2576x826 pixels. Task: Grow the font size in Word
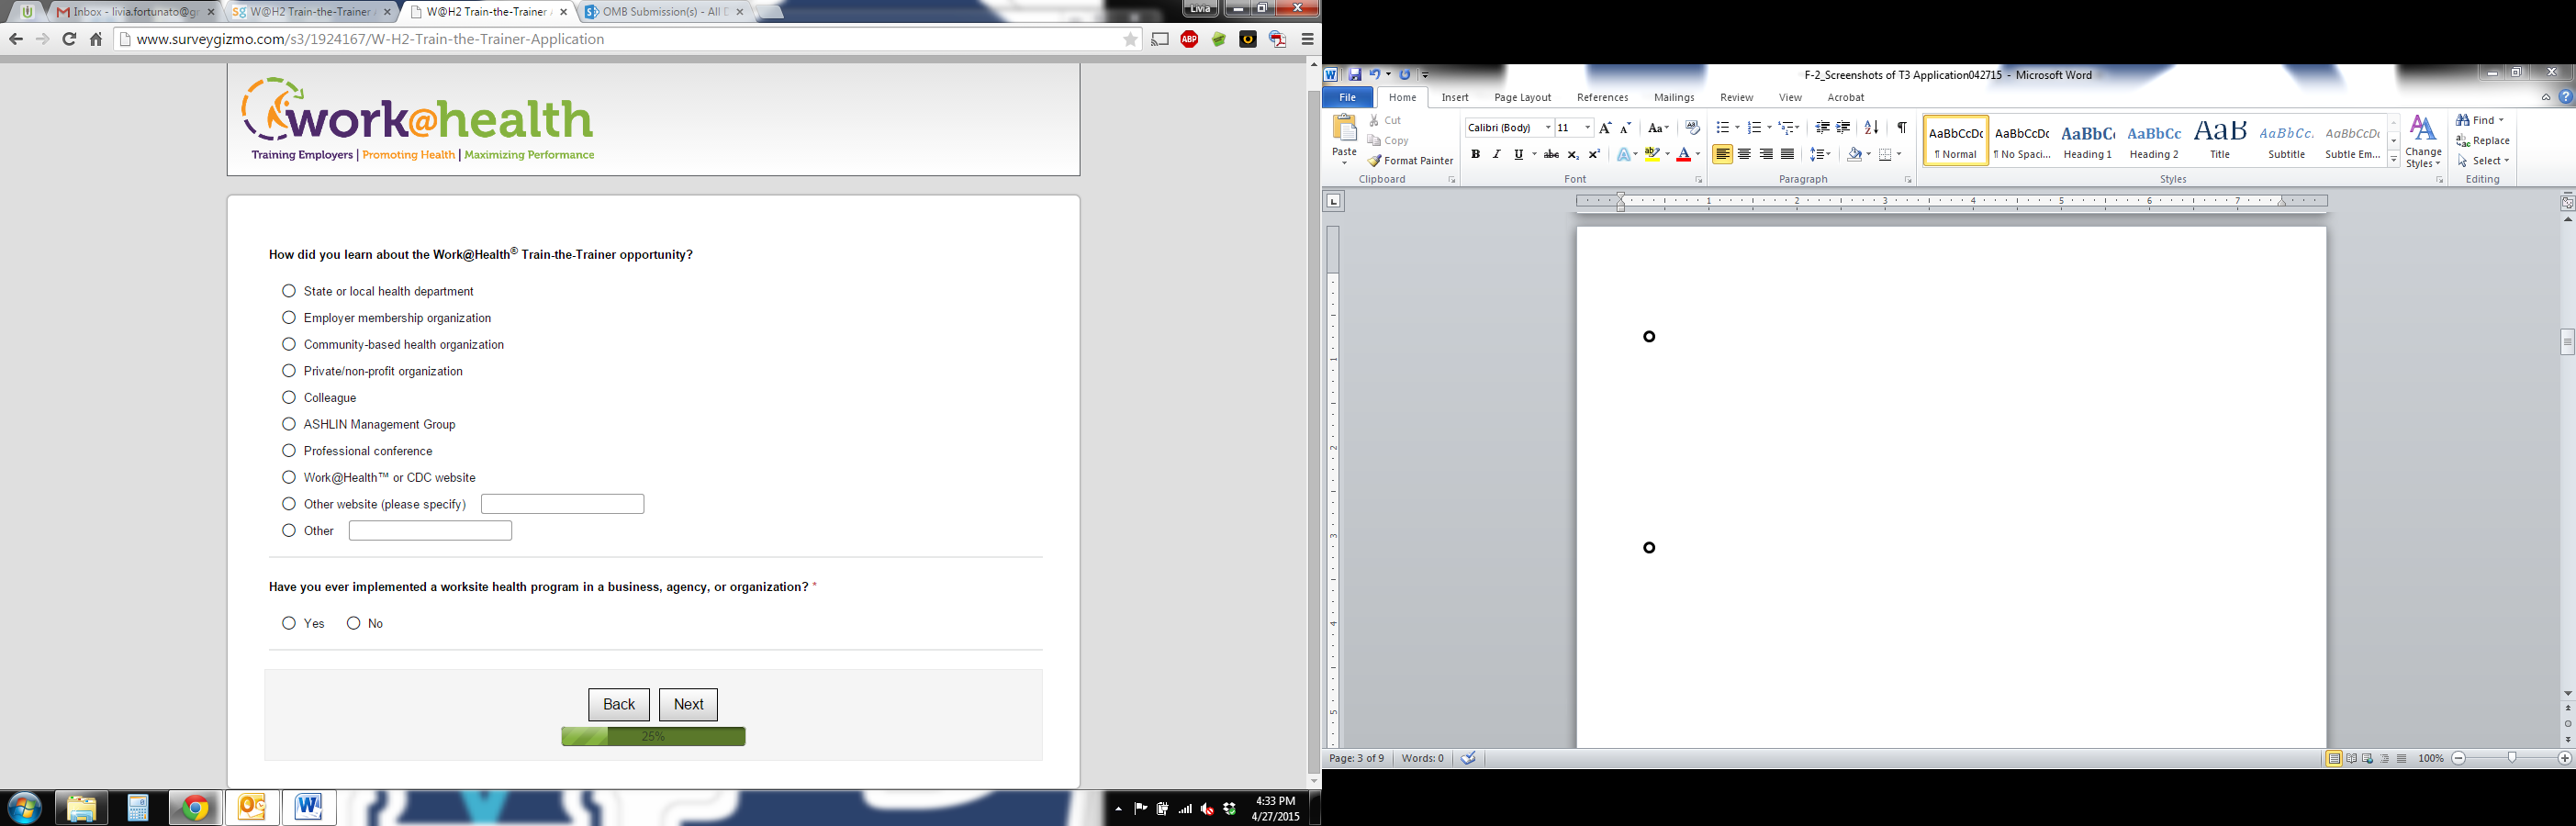(x=1605, y=128)
